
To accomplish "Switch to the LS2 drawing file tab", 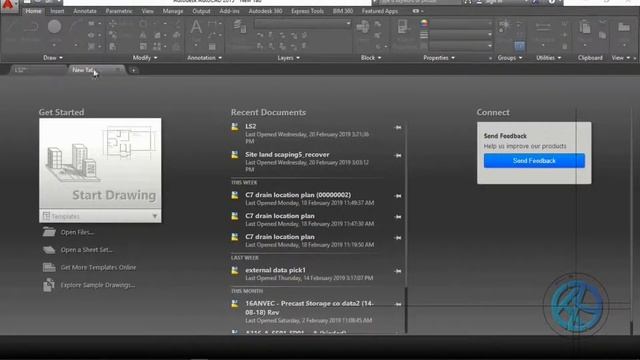I will pos(38,70).
